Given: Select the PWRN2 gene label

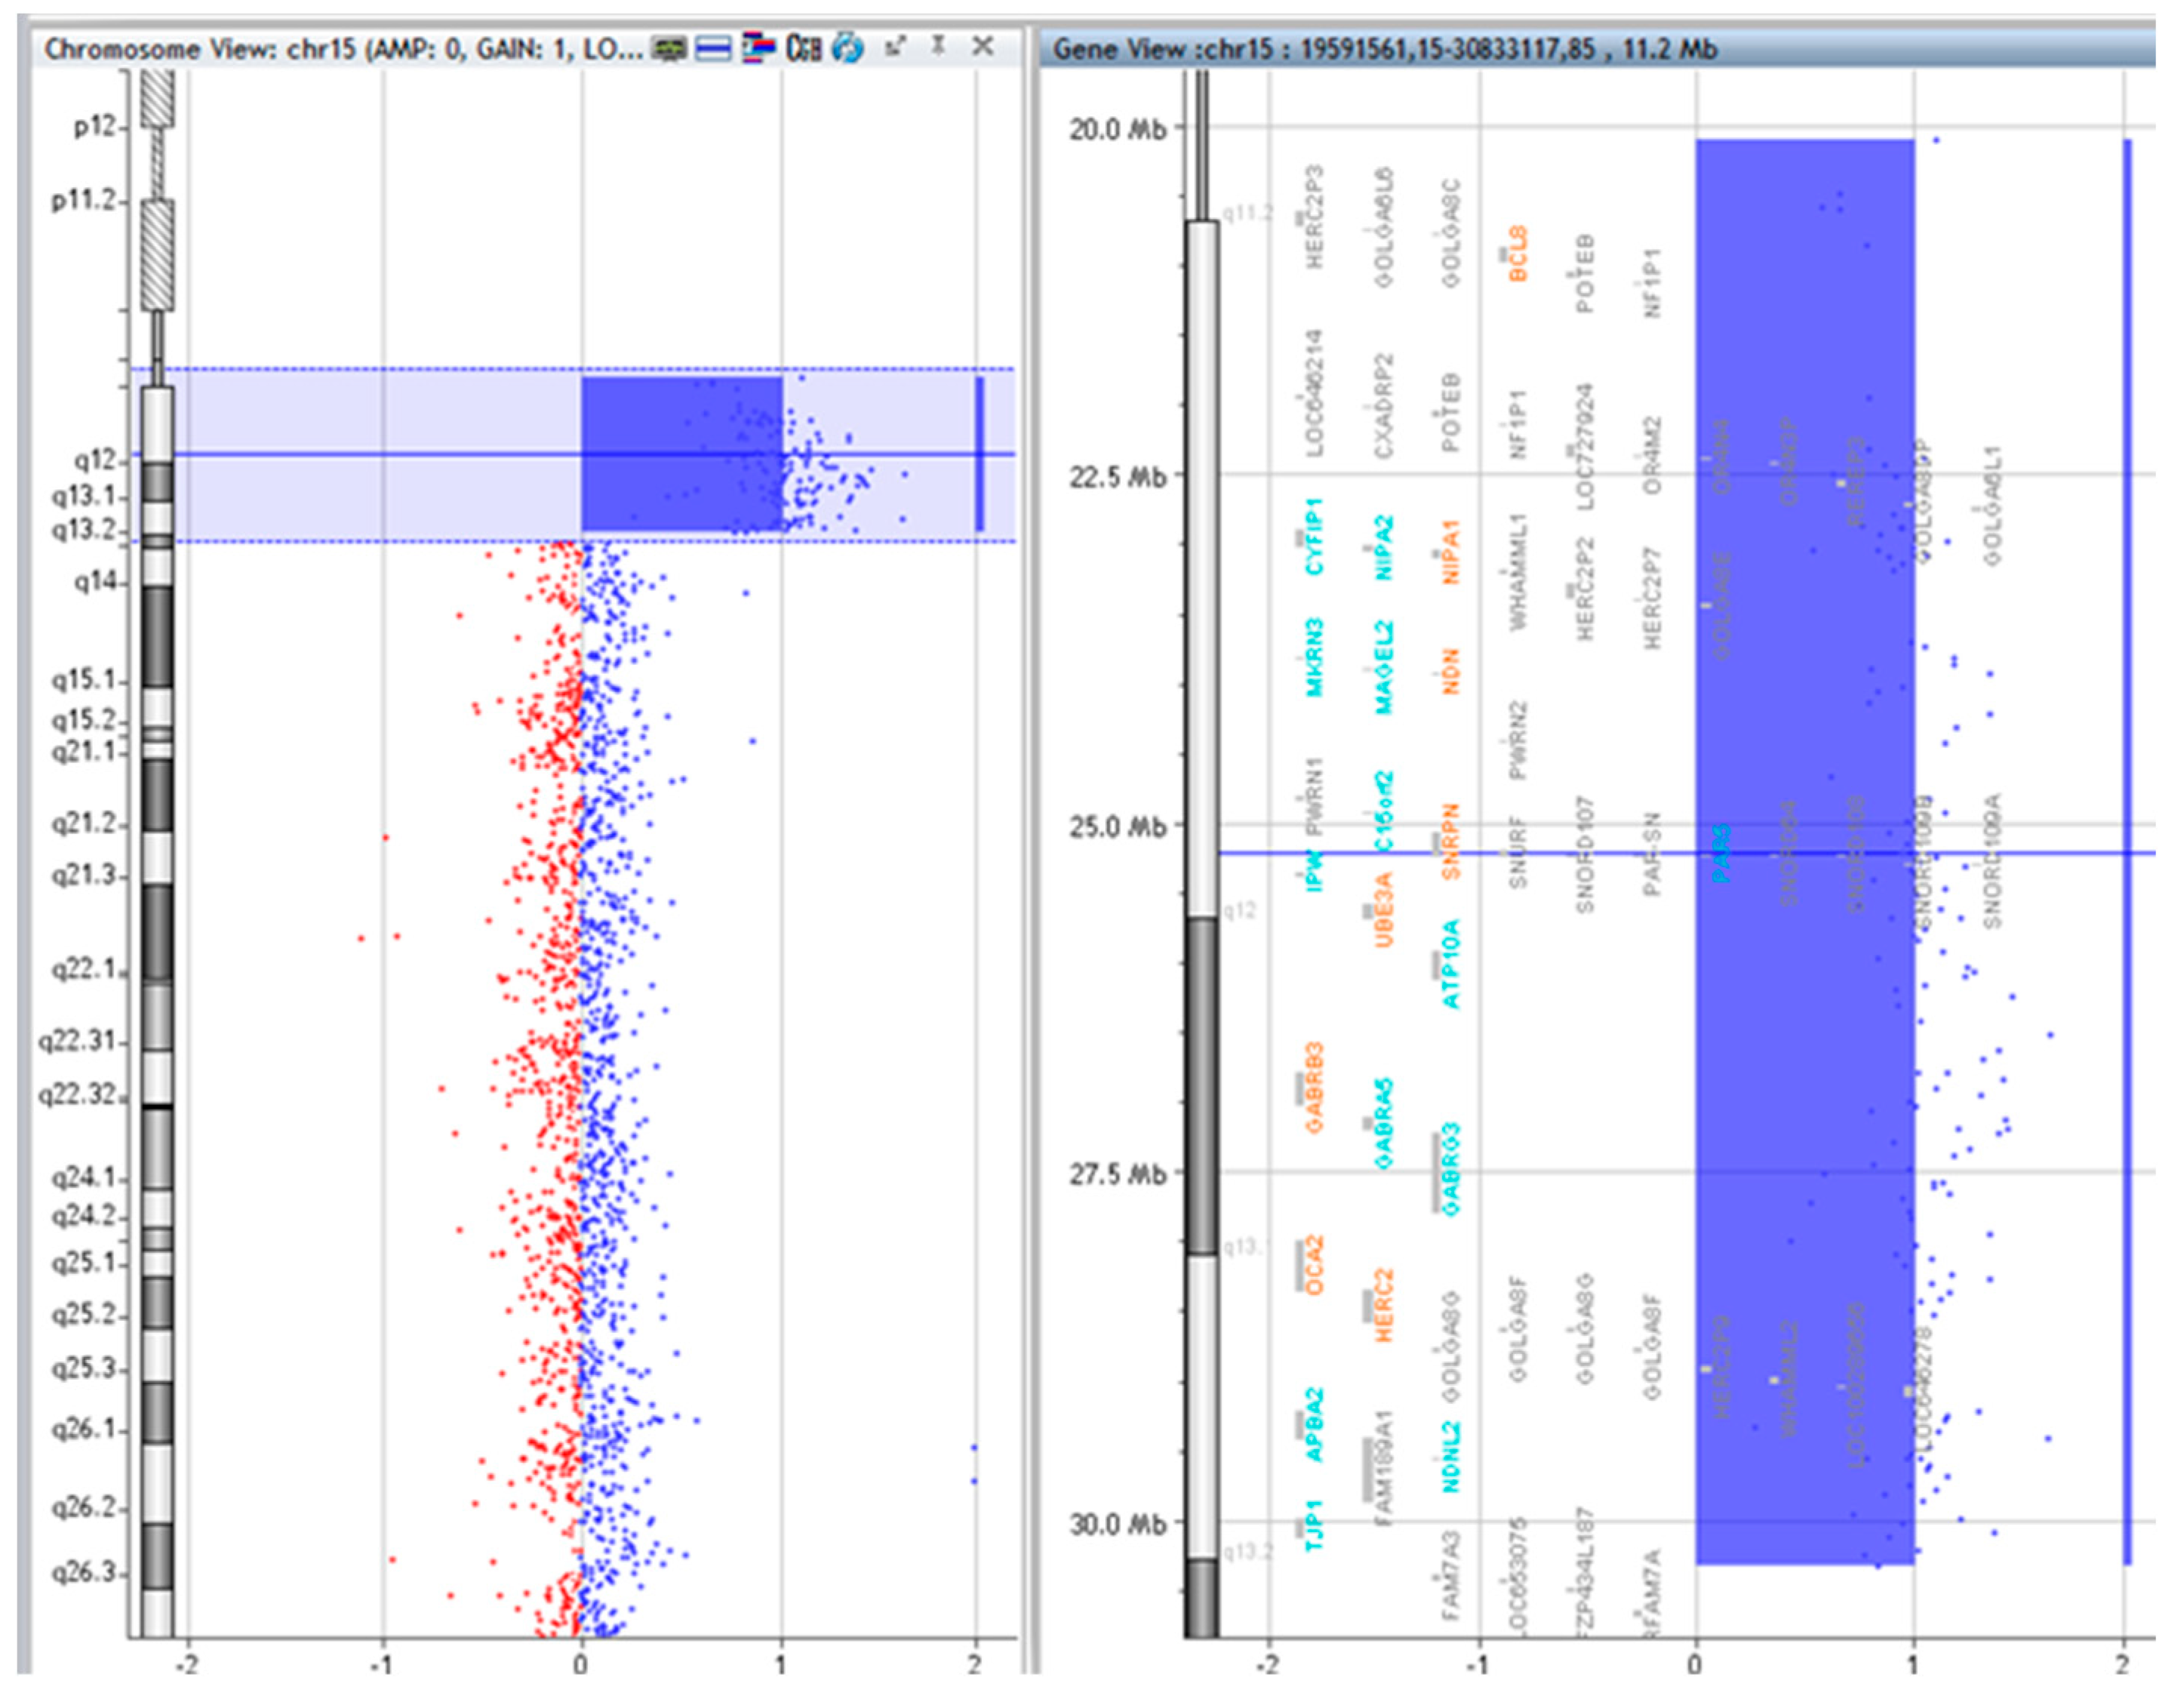Looking at the screenshot, I should coord(1518,741).
